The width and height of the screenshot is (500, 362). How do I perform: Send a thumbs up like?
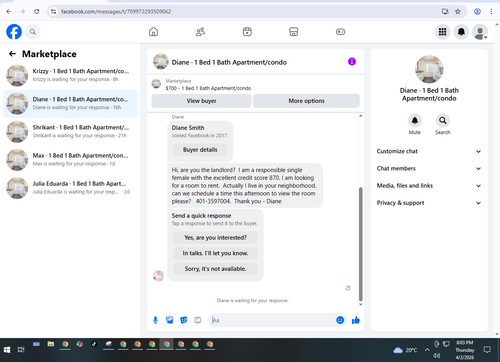click(x=356, y=320)
